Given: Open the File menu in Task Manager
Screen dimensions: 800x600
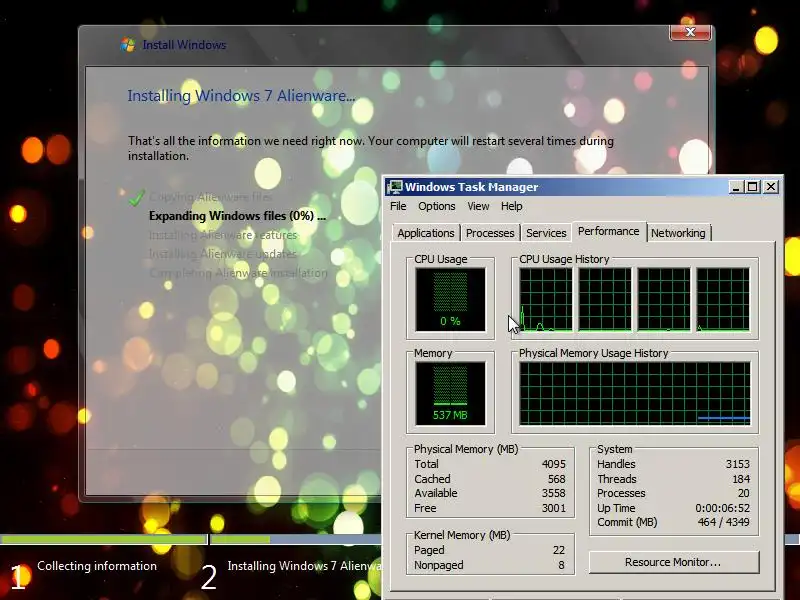Looking at the screenshot, I should coord(398,206).
